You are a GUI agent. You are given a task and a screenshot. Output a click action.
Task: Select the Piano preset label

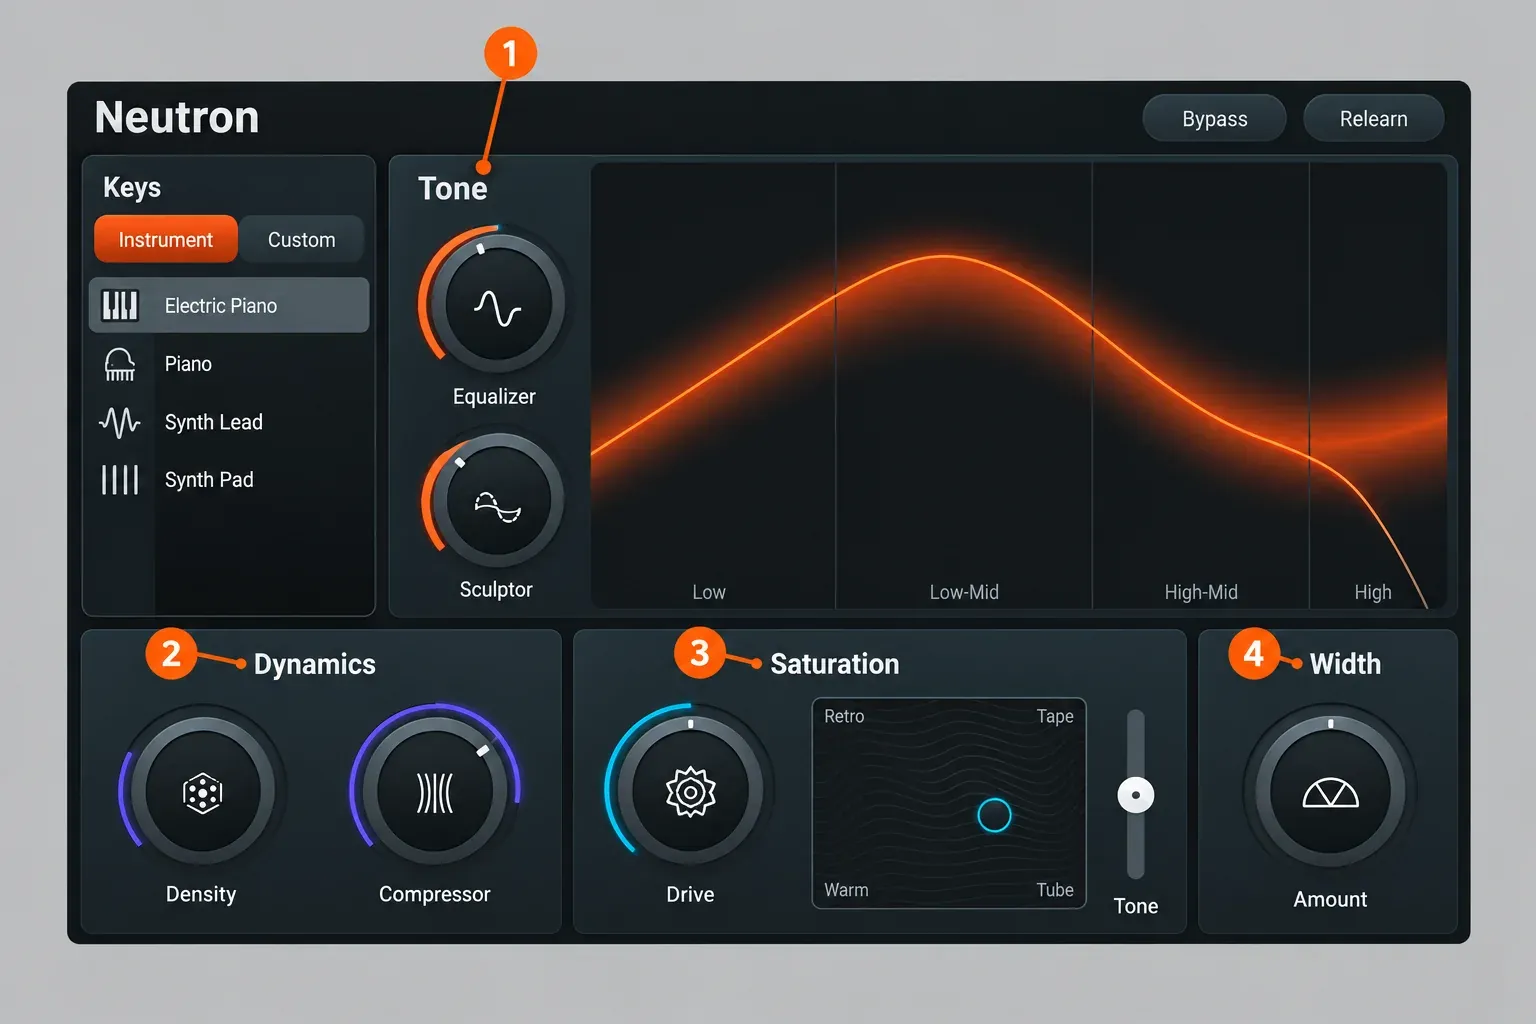pos(188,364)
